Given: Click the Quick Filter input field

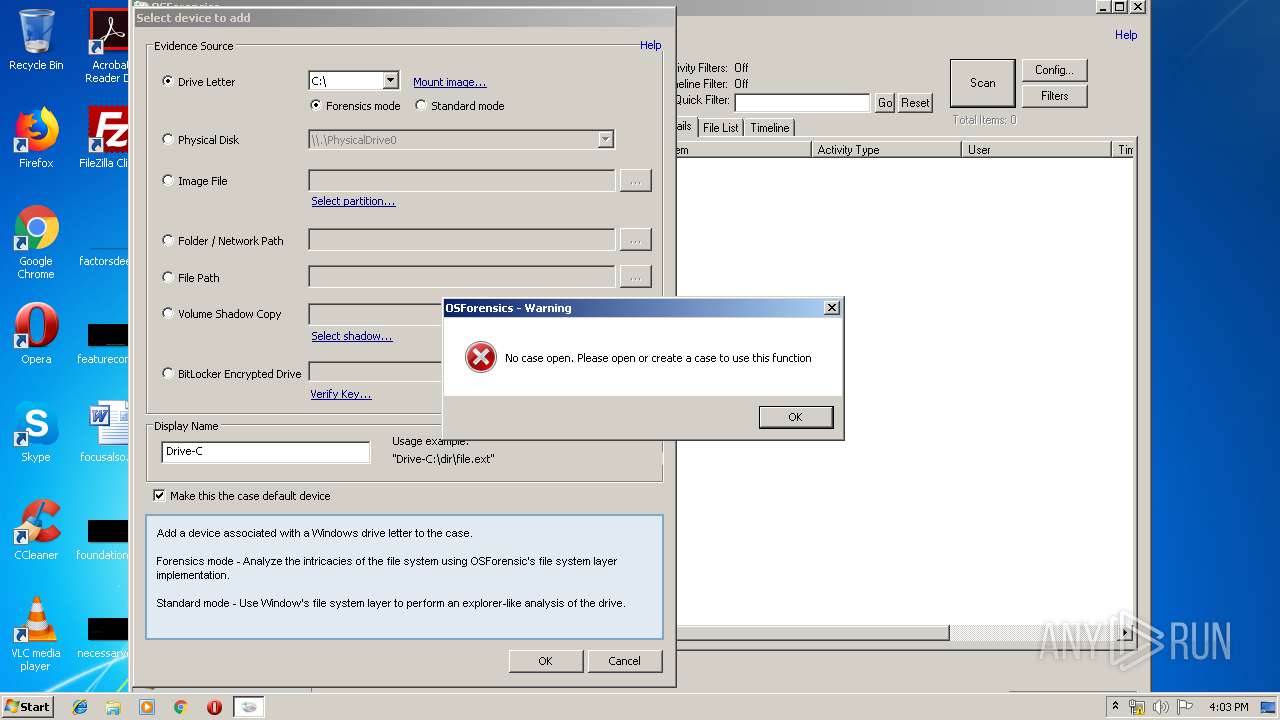Looking at the screenshot, I should 802,103.
